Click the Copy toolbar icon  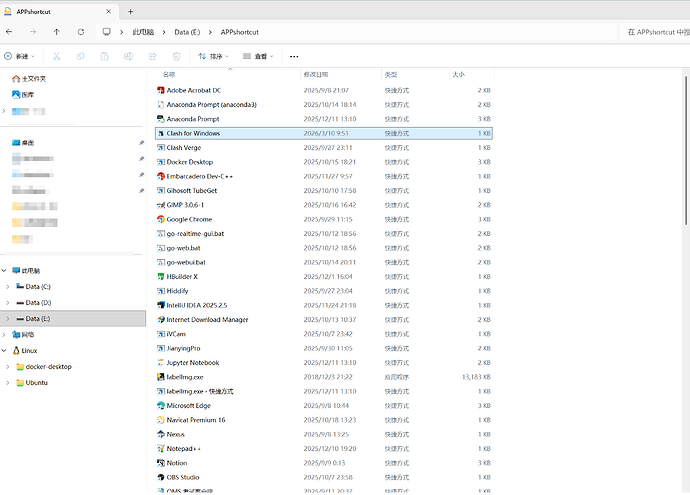pos(81,56)
